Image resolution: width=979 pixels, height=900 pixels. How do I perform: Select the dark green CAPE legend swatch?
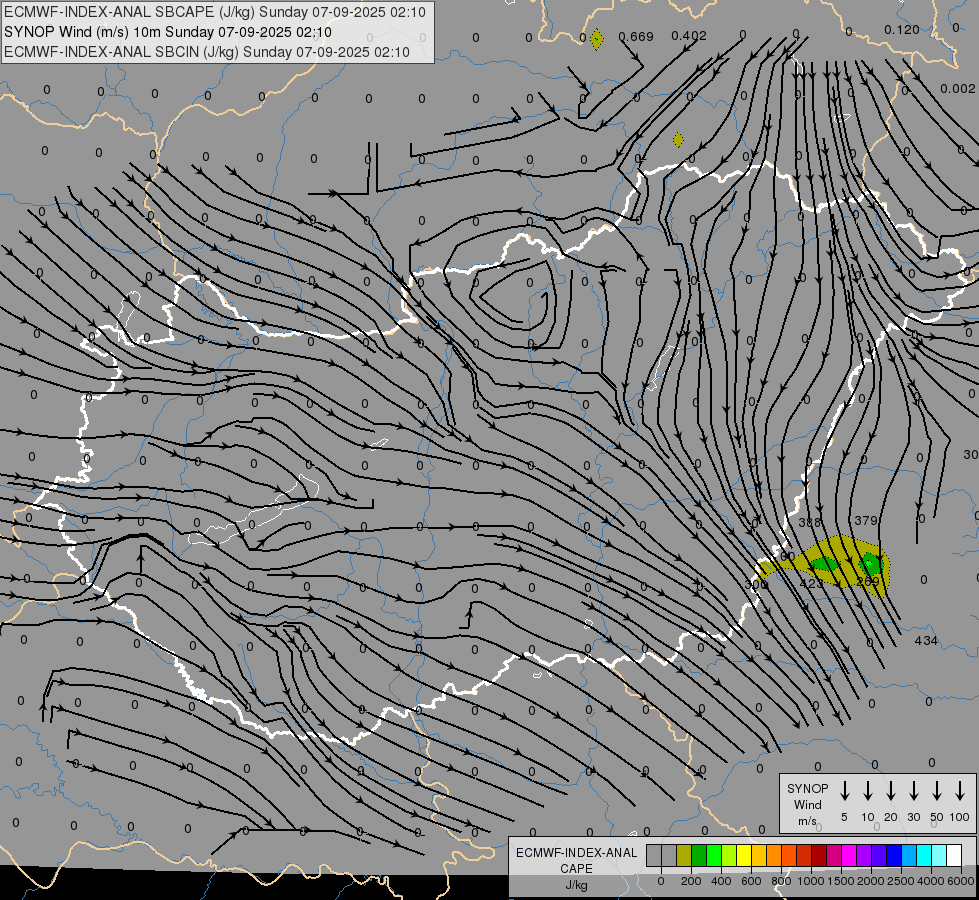(x=699, y=855)
